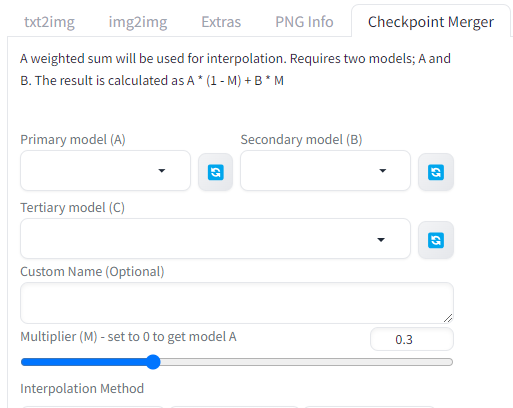Click the Multiplier (M) label text
Screen dimensions: 513x408
128,337
